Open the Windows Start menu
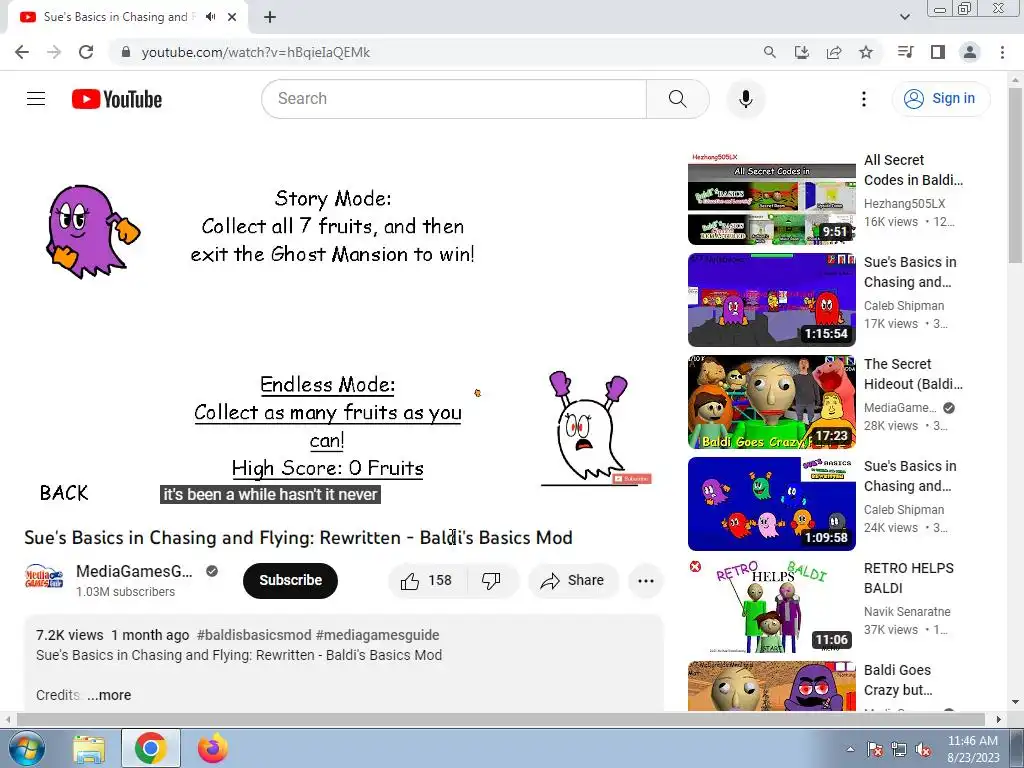1024x768 pixels. [27, 748]
